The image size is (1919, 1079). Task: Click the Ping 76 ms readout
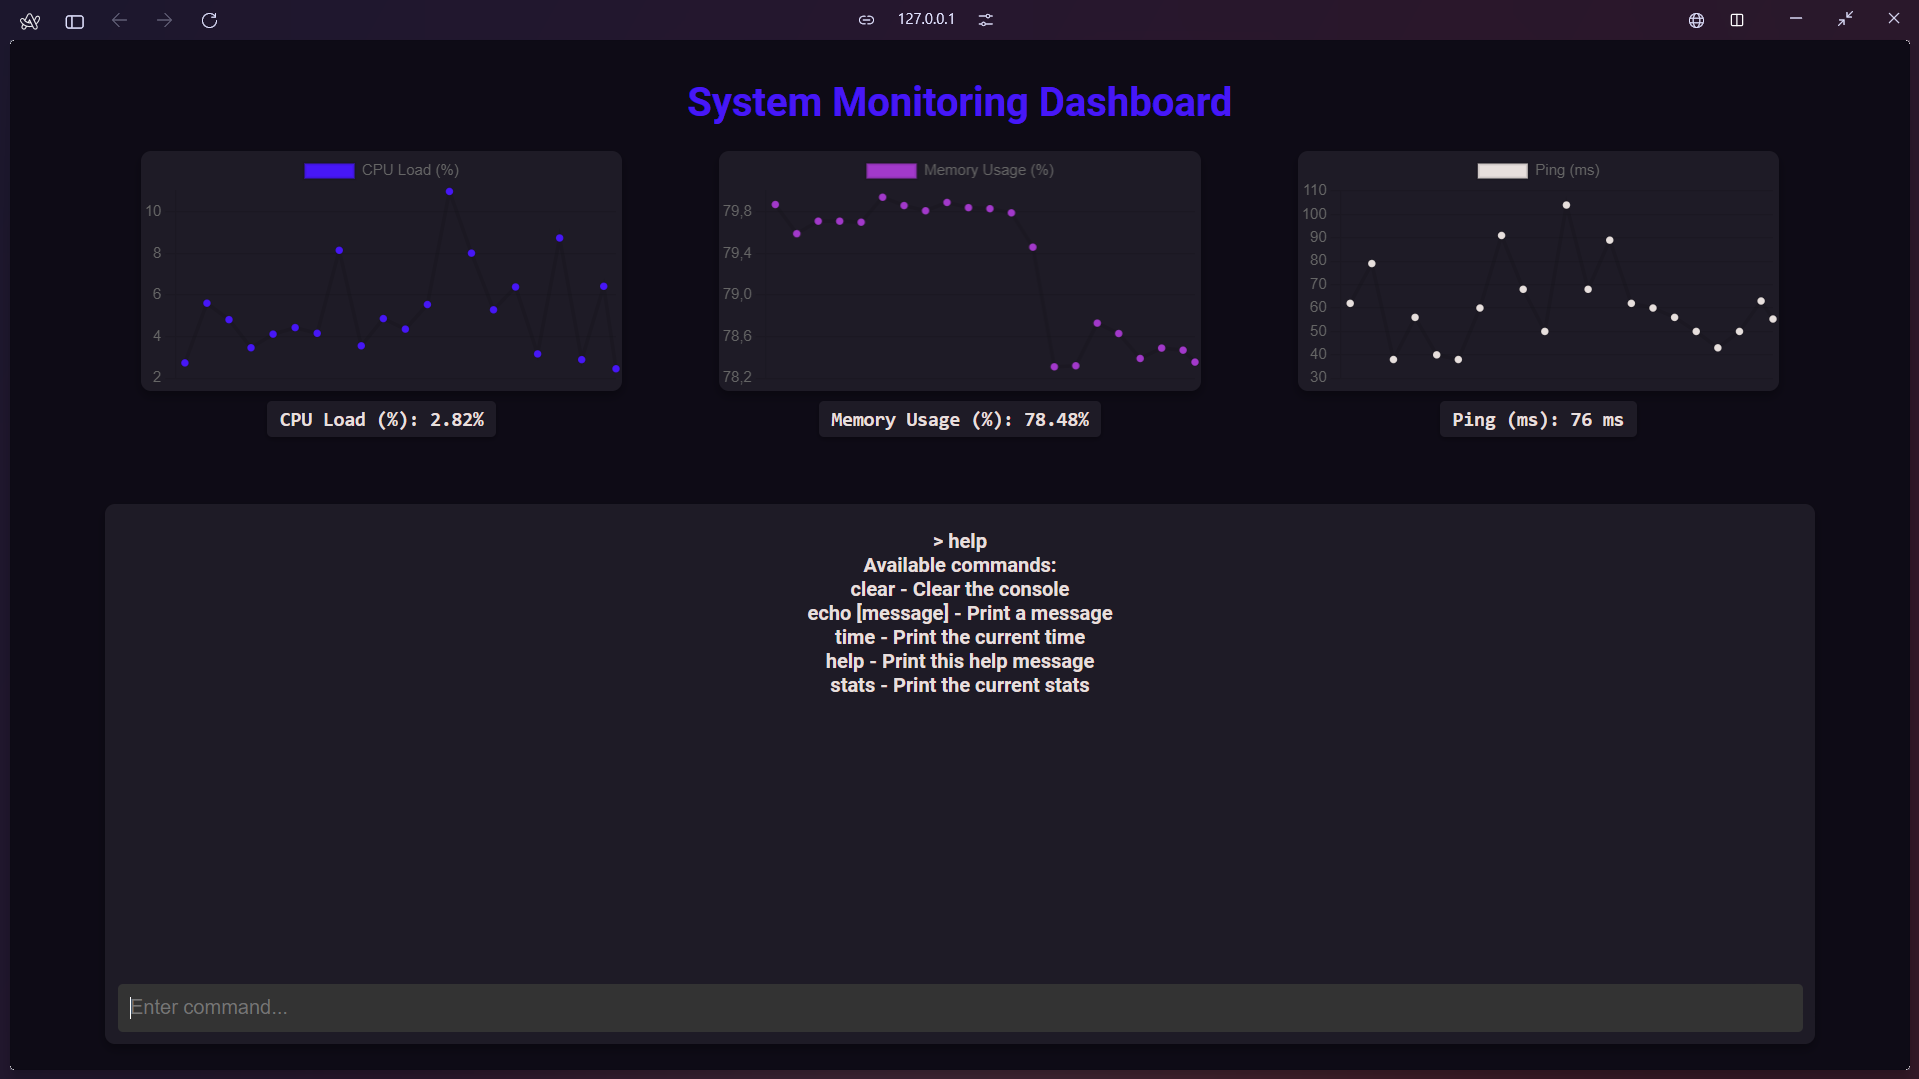click(1537, 420)
